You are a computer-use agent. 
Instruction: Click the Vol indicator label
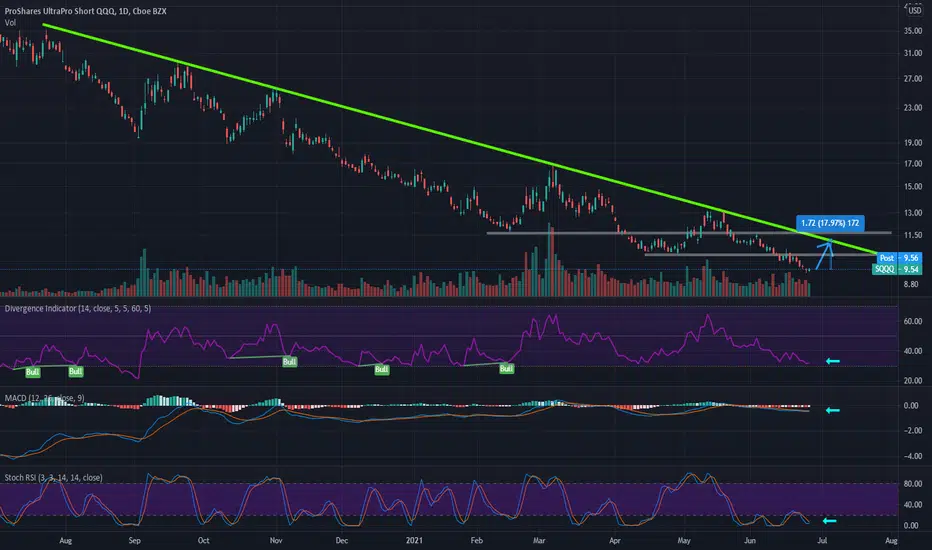point(10,23)
